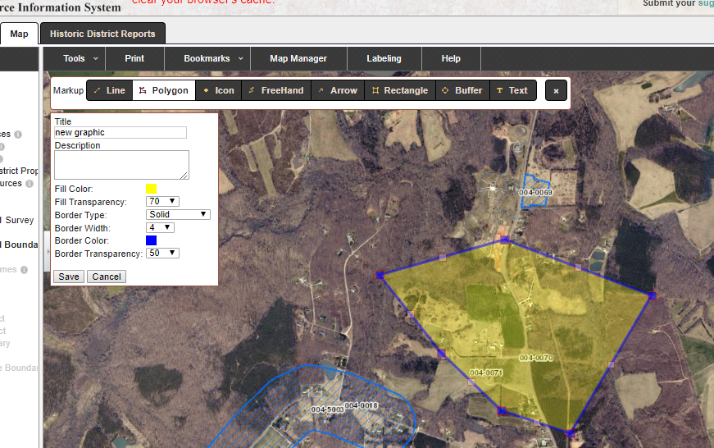714x448 pixels.
Task: Click the info icon next to Survey sidebar's 'ces'
Action: click(x=18, y=134)
